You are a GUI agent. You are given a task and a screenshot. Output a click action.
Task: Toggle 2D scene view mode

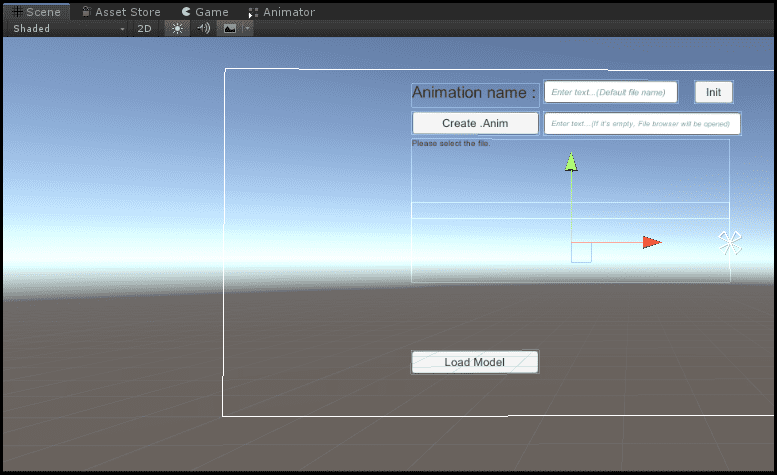click(x=144, y=29)
